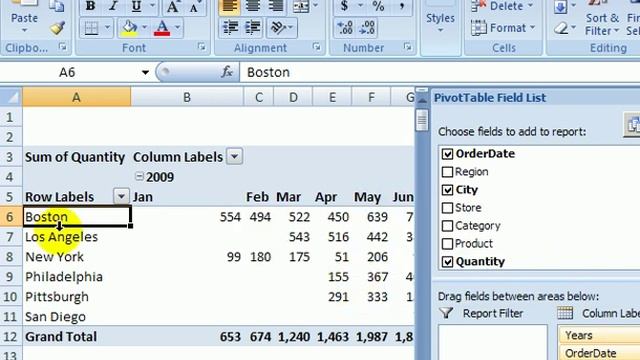This screenshot has width=640, height=360.
Task: Click into the formula bar showing Boston
Action: pos(440,72)
